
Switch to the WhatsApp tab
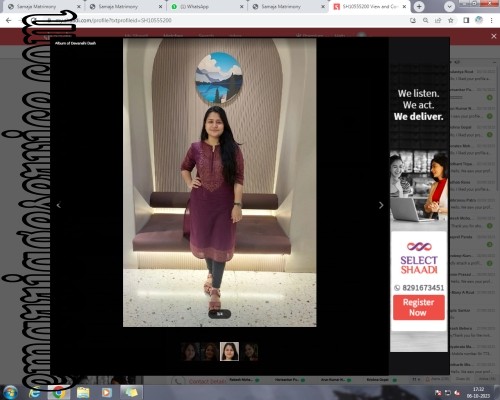(207, 6)
